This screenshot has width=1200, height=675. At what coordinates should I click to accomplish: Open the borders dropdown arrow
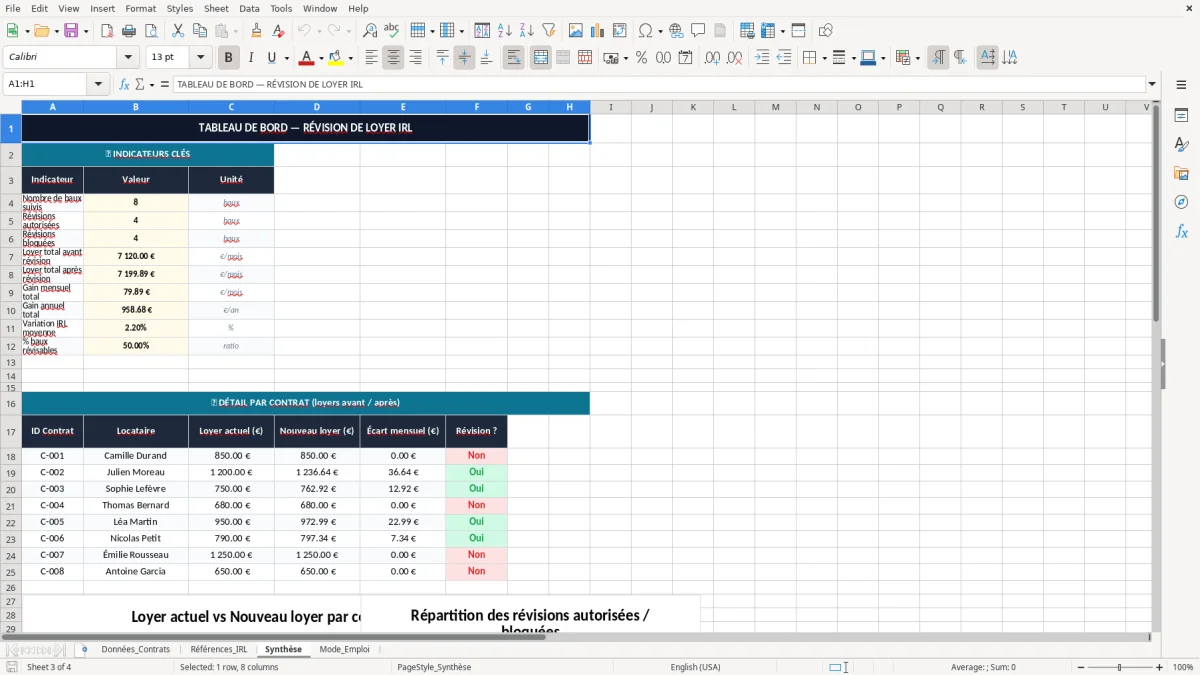[823, 58]
